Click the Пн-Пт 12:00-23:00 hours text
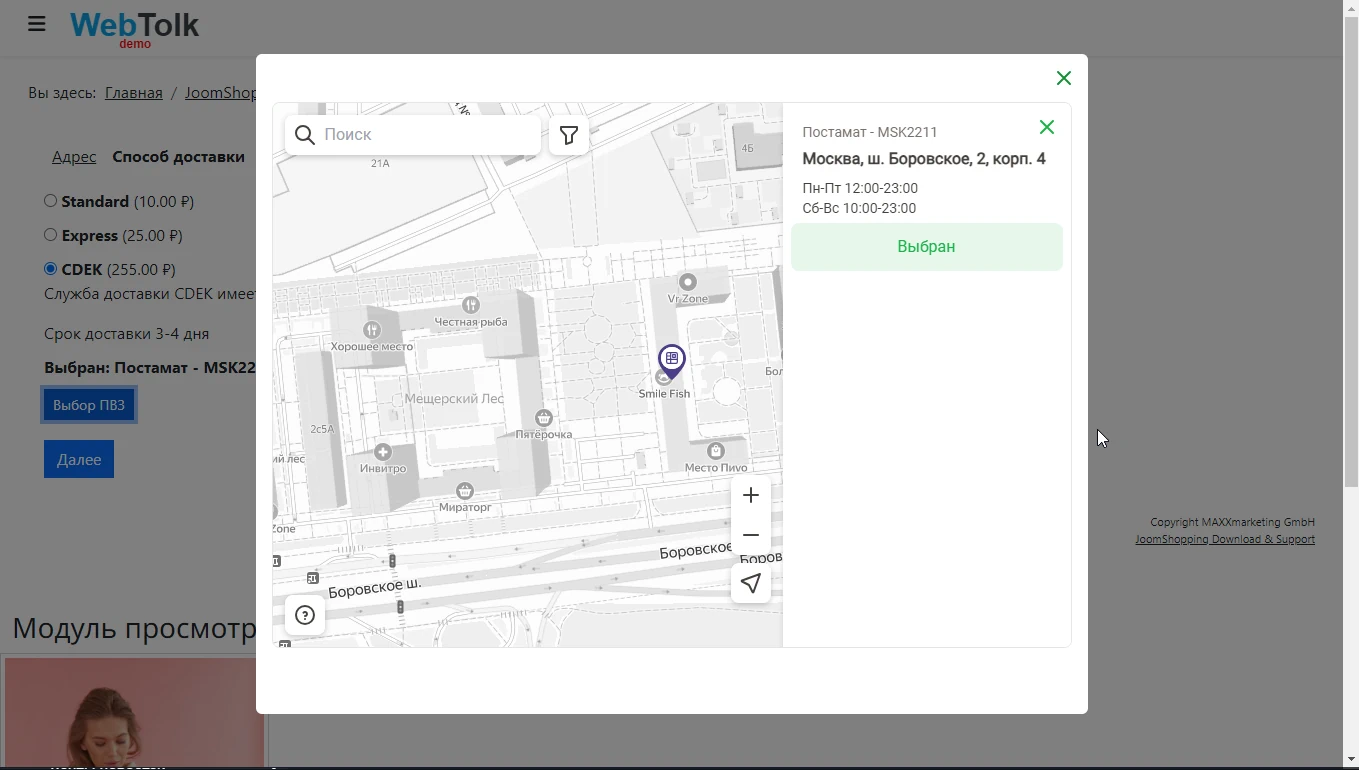Image resolution: width=1359 pixels, height=770 pixels. (x=860, y=188)
